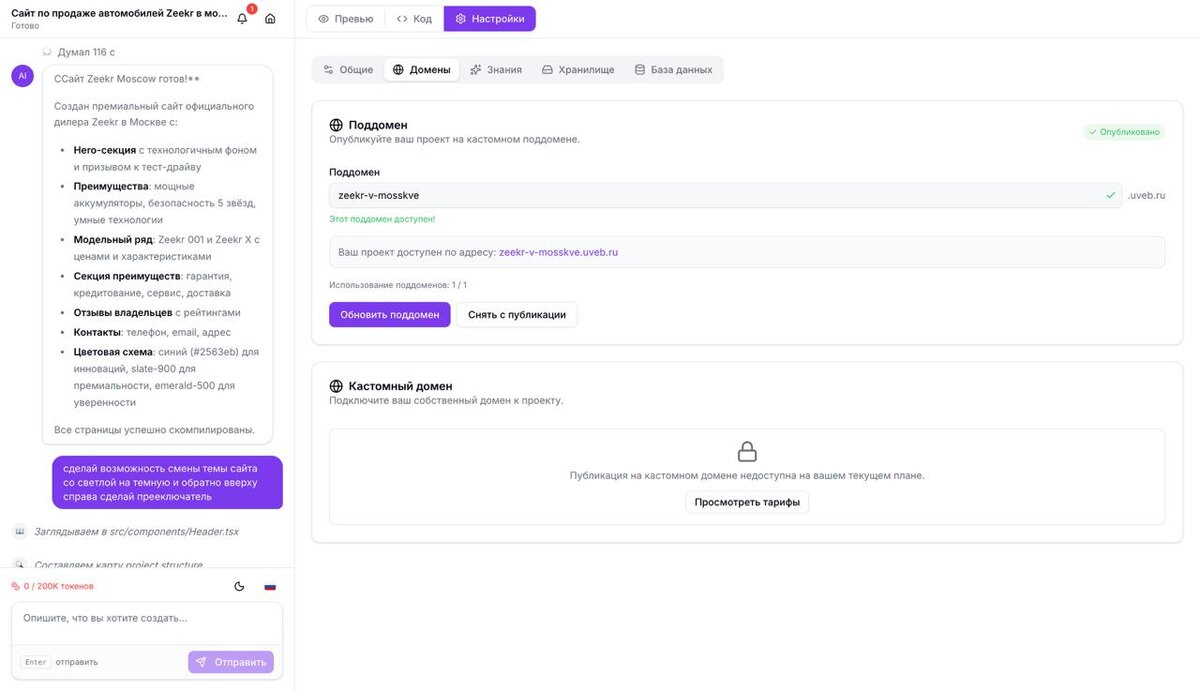Click the 'Контакты' list item
This screenshot has width=1200, height=691.
point(152,332)
